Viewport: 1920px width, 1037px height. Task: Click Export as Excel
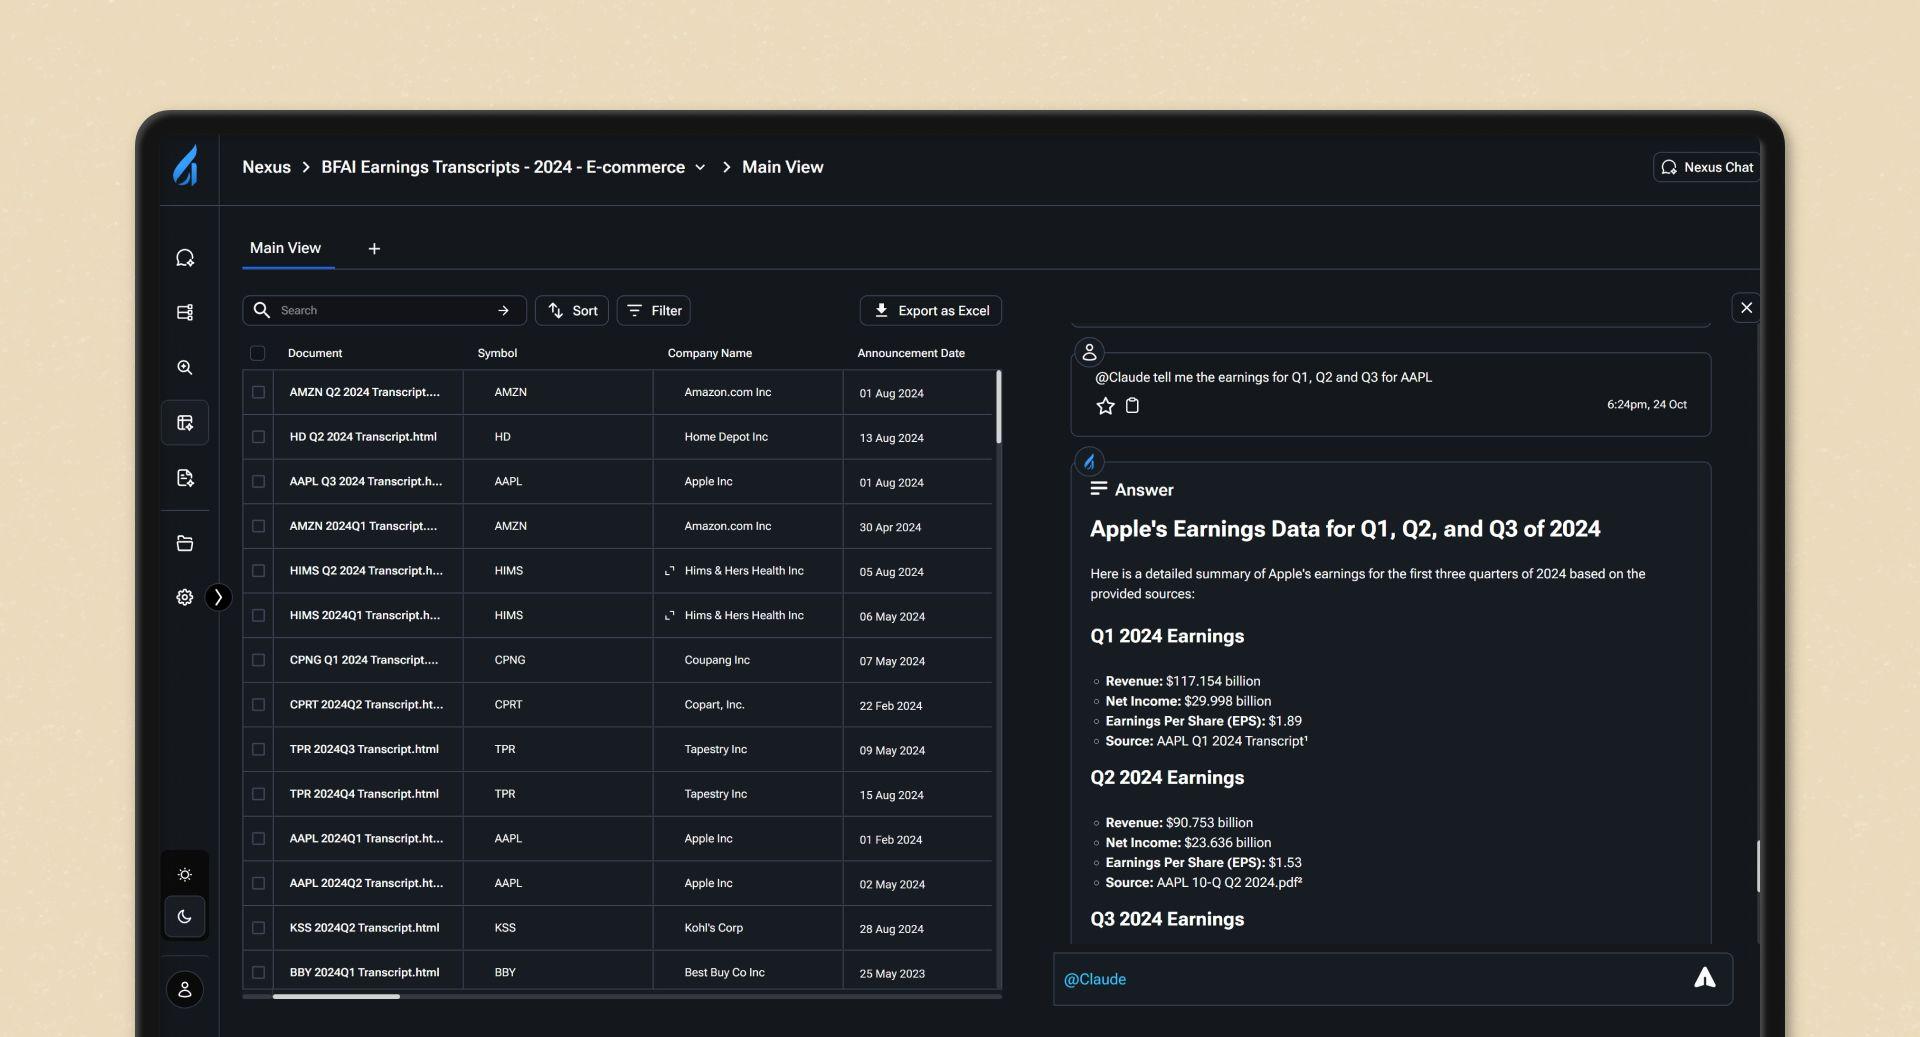(x=930, y=310)
